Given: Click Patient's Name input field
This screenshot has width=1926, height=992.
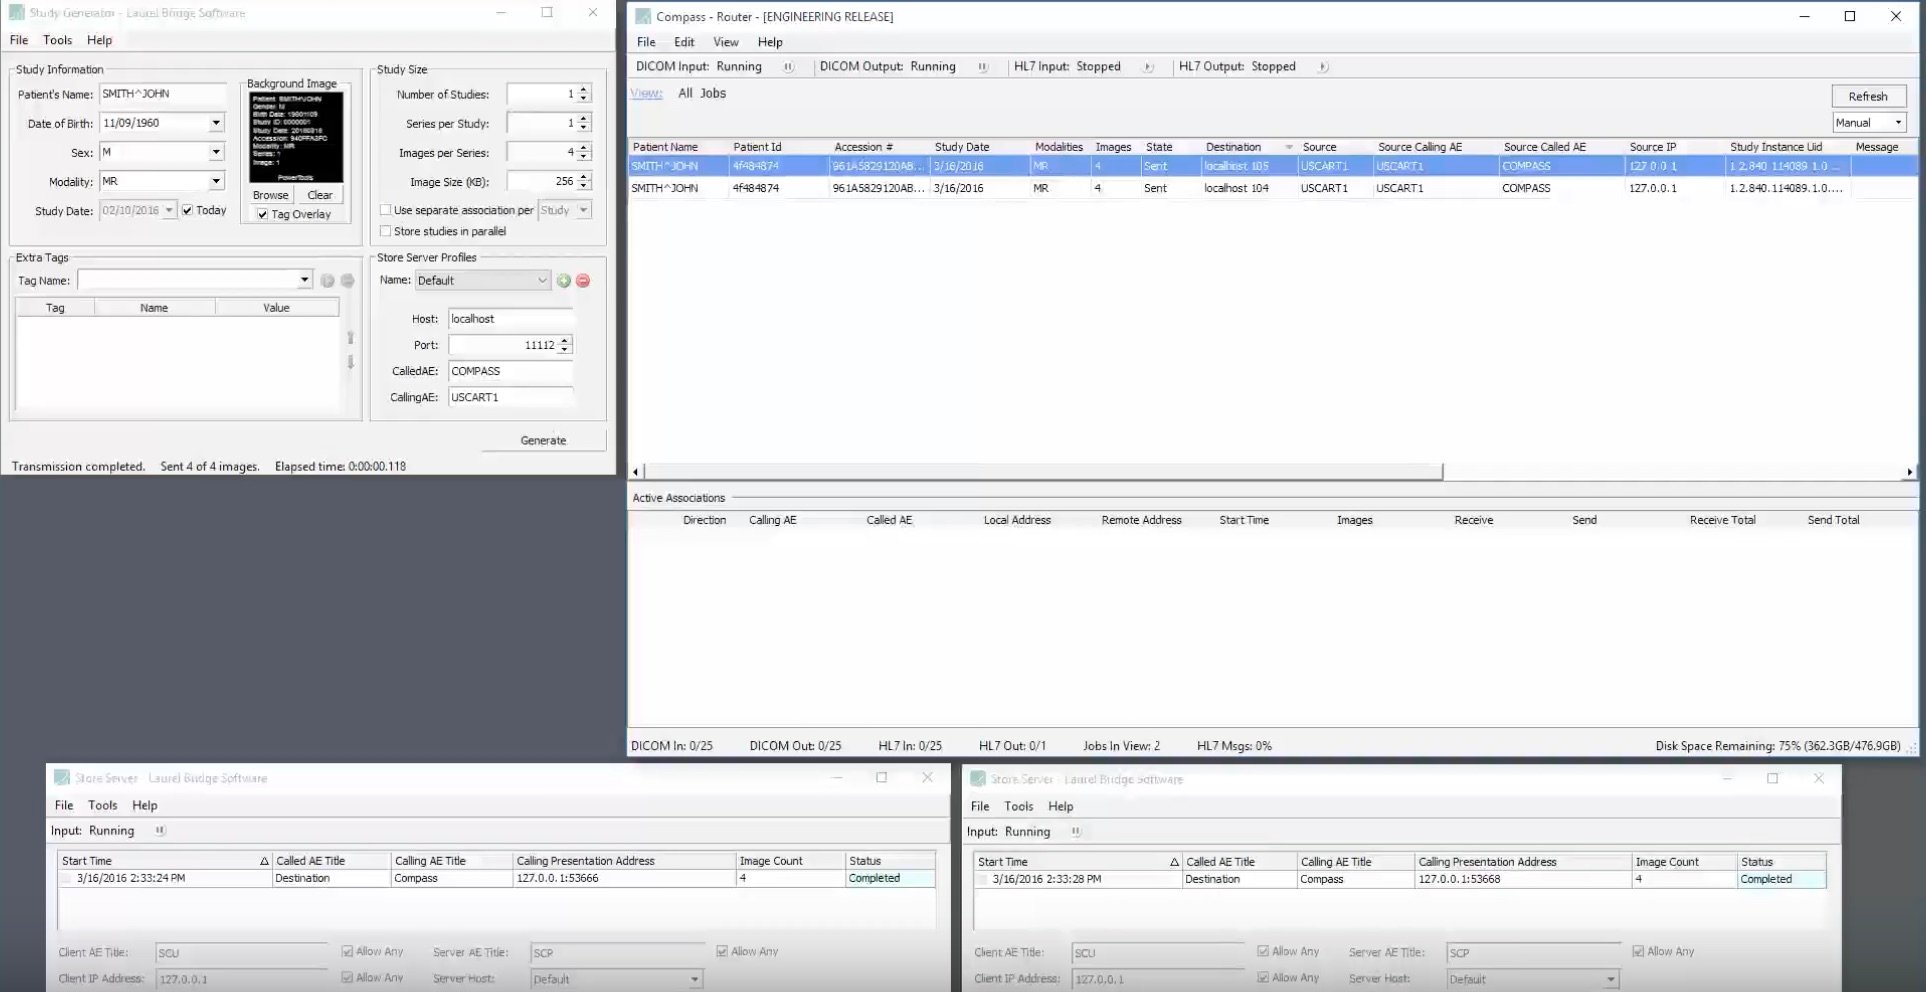Looking at the screenshot, I should (x=163, y=94).
